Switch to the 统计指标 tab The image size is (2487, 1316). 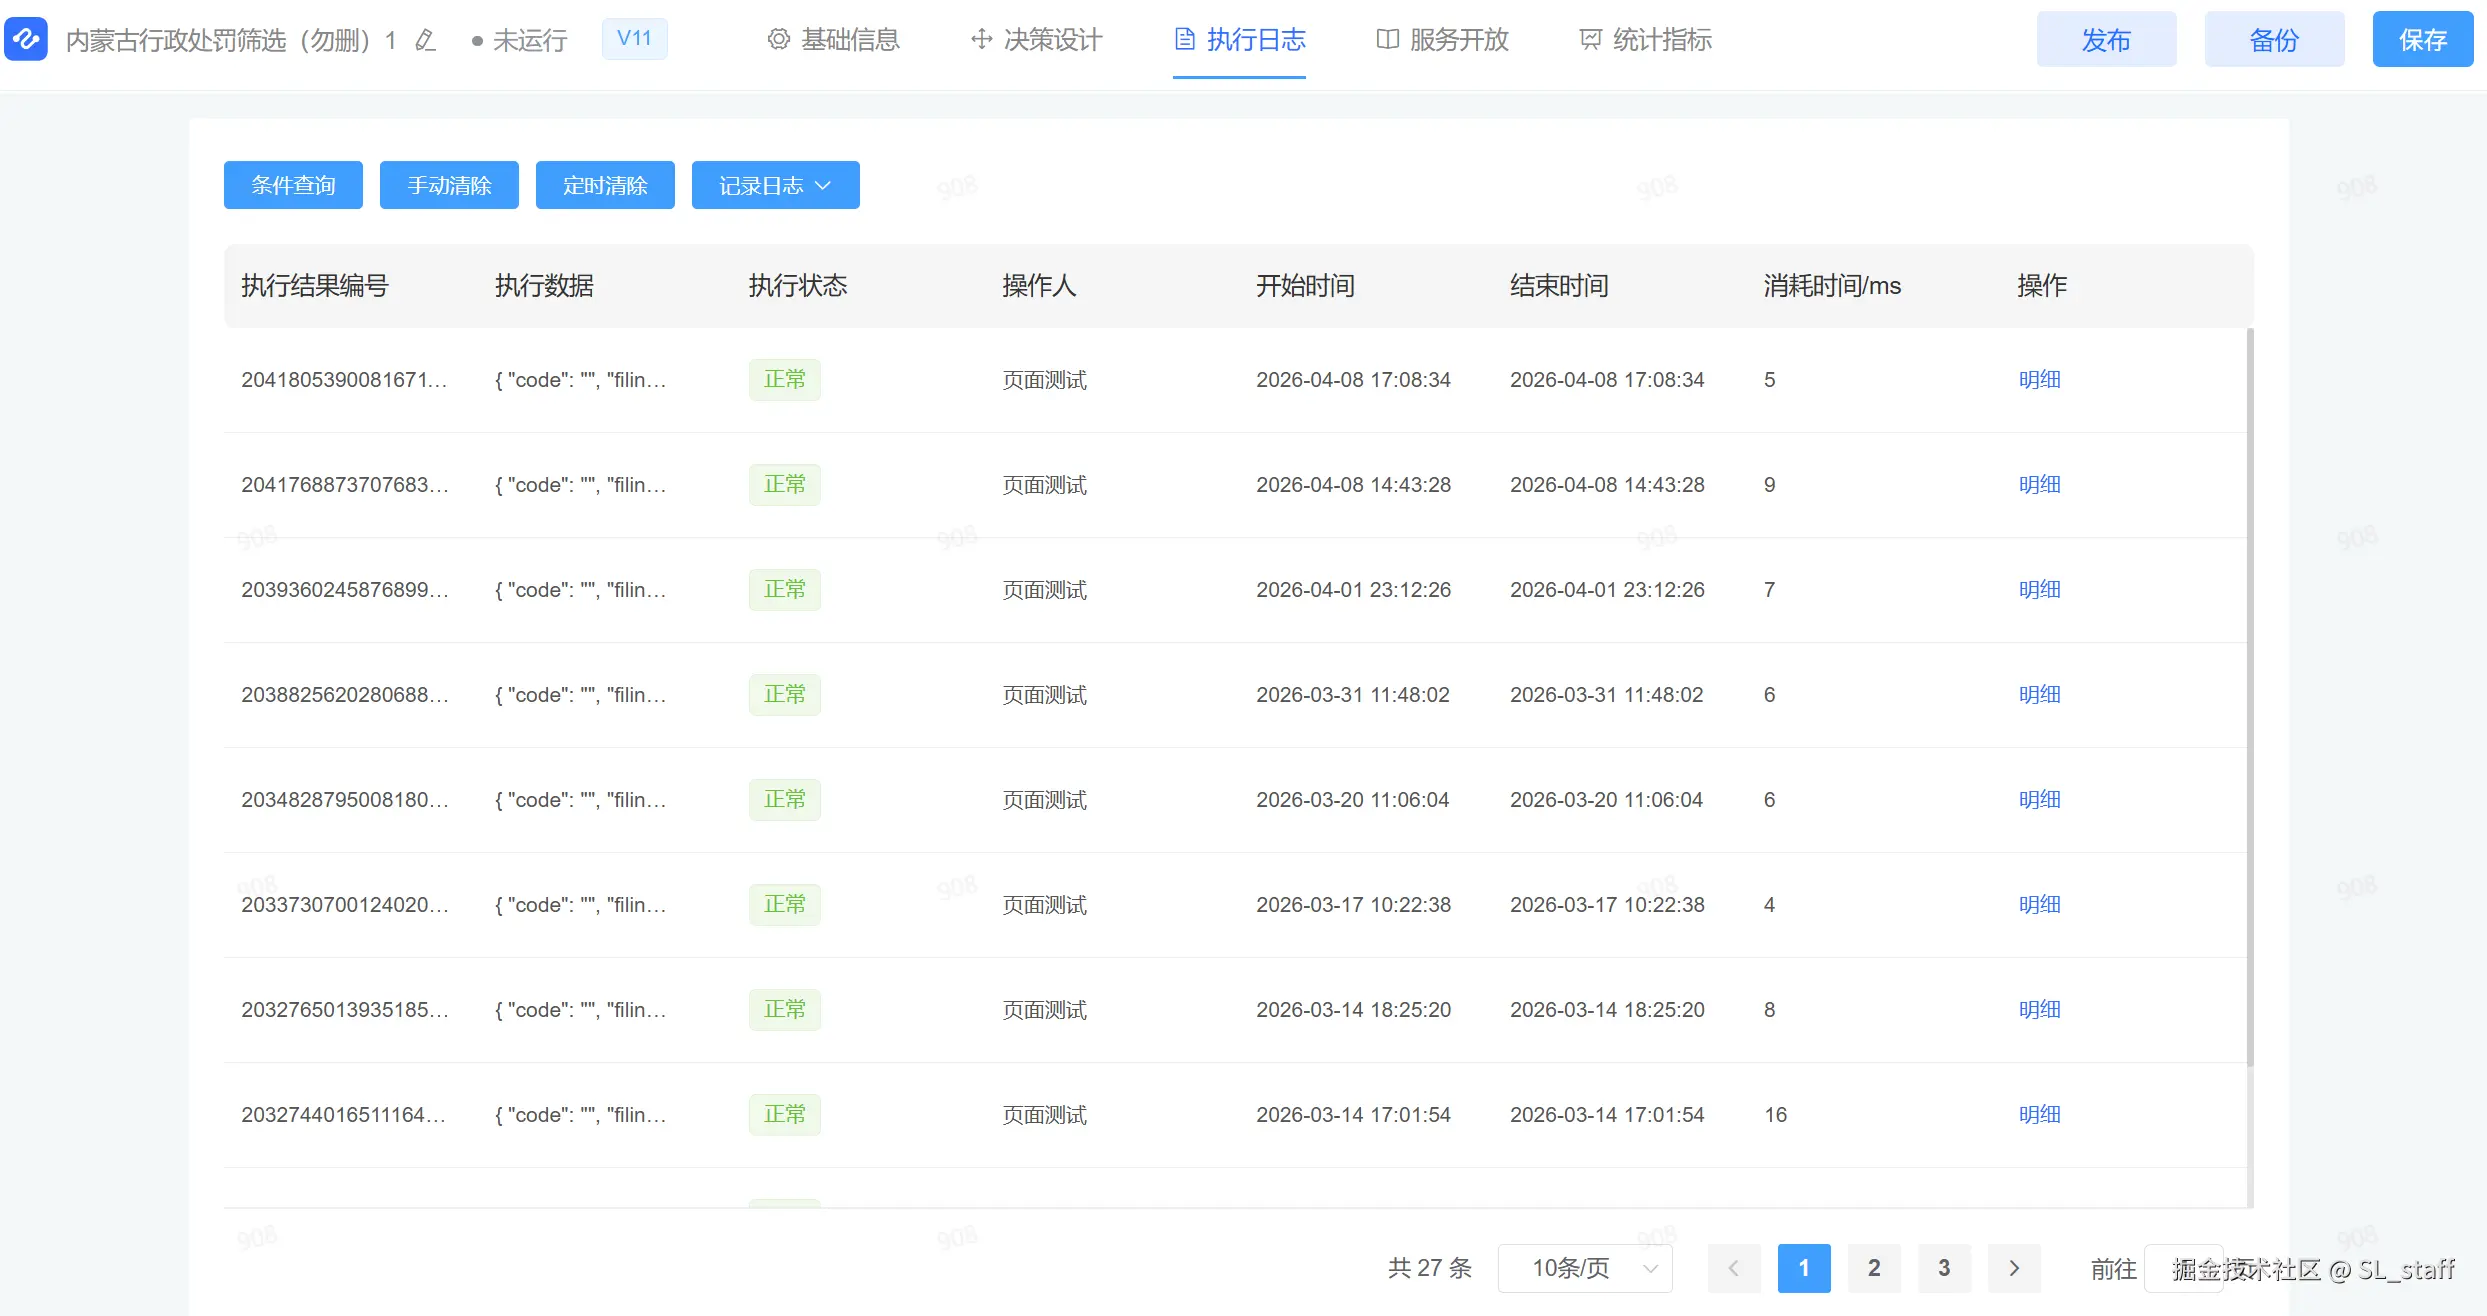[1661, 39]
